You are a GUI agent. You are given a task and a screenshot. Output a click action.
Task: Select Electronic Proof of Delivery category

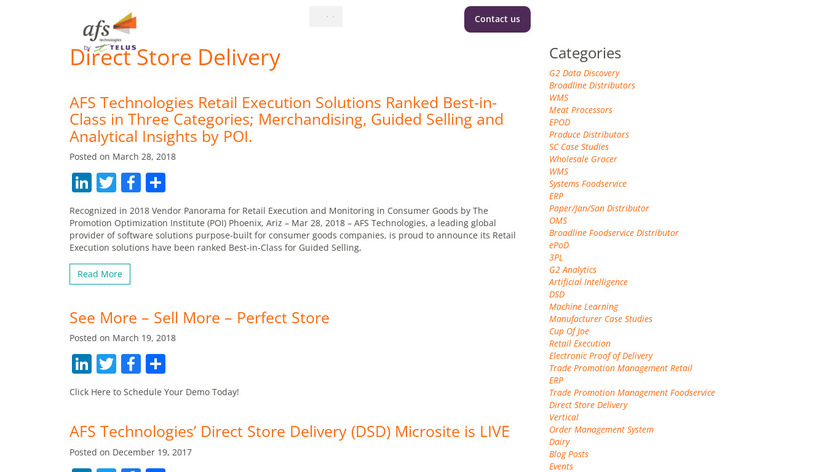tap(601, 356)
